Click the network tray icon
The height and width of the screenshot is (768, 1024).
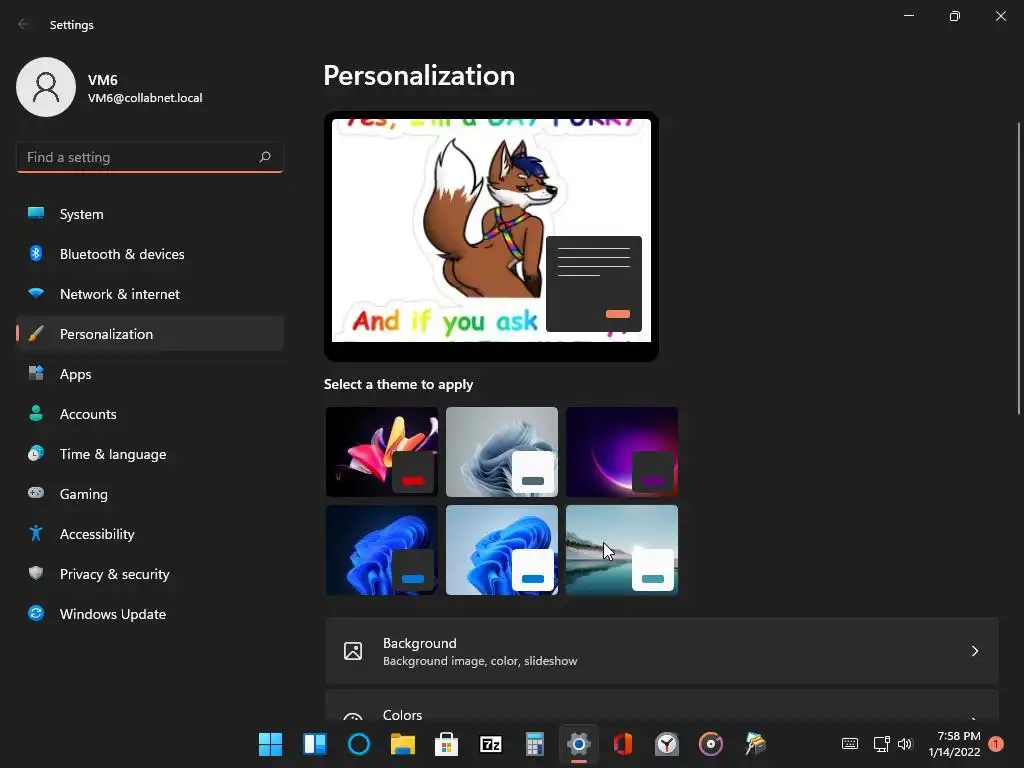tap(881, 744)
